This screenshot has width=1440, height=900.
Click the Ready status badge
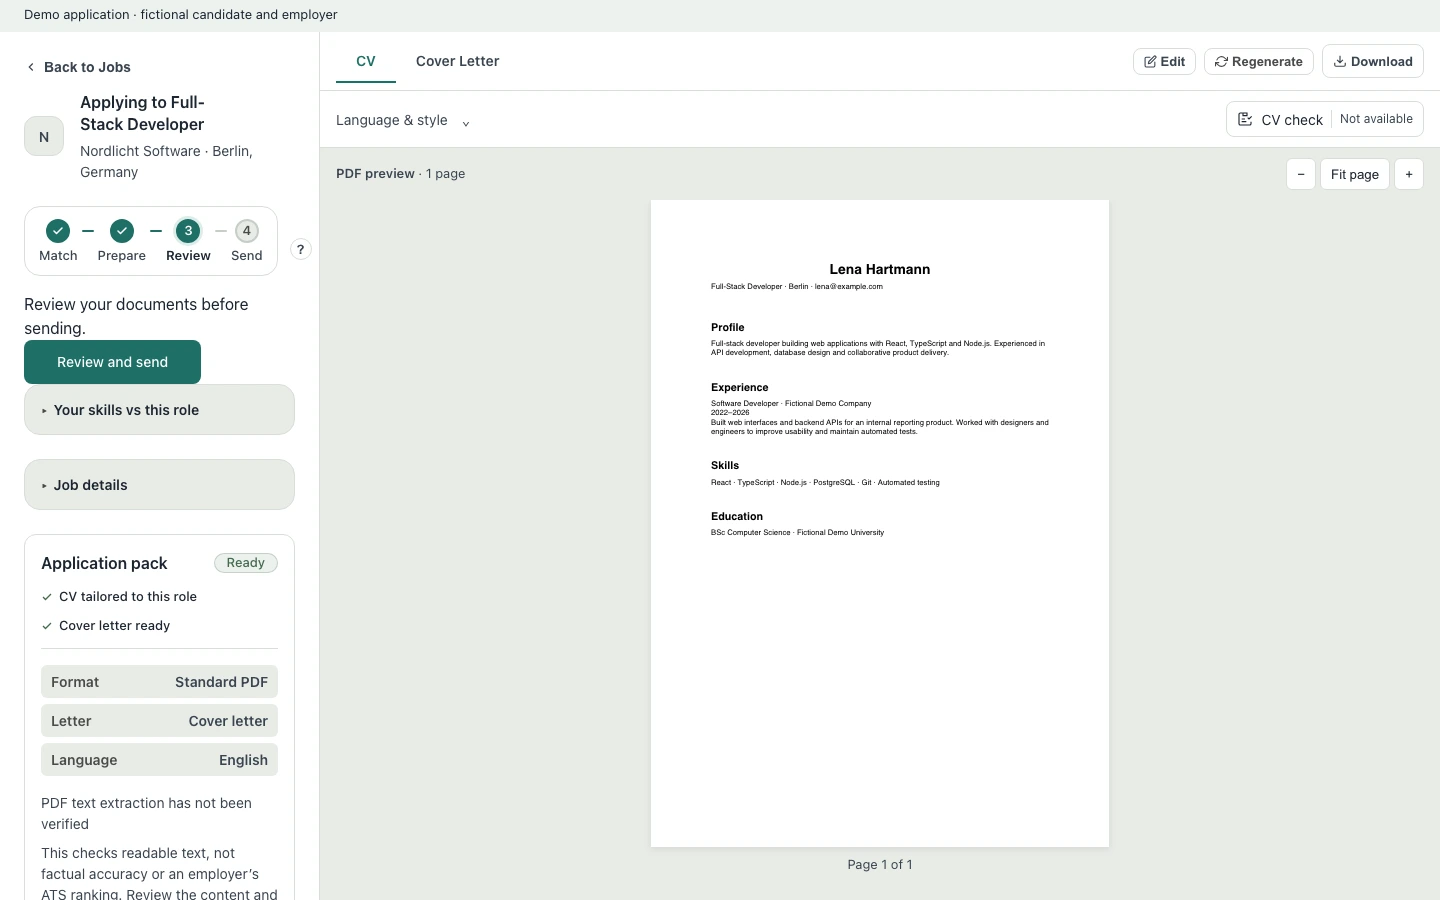(x=246, y=563)
